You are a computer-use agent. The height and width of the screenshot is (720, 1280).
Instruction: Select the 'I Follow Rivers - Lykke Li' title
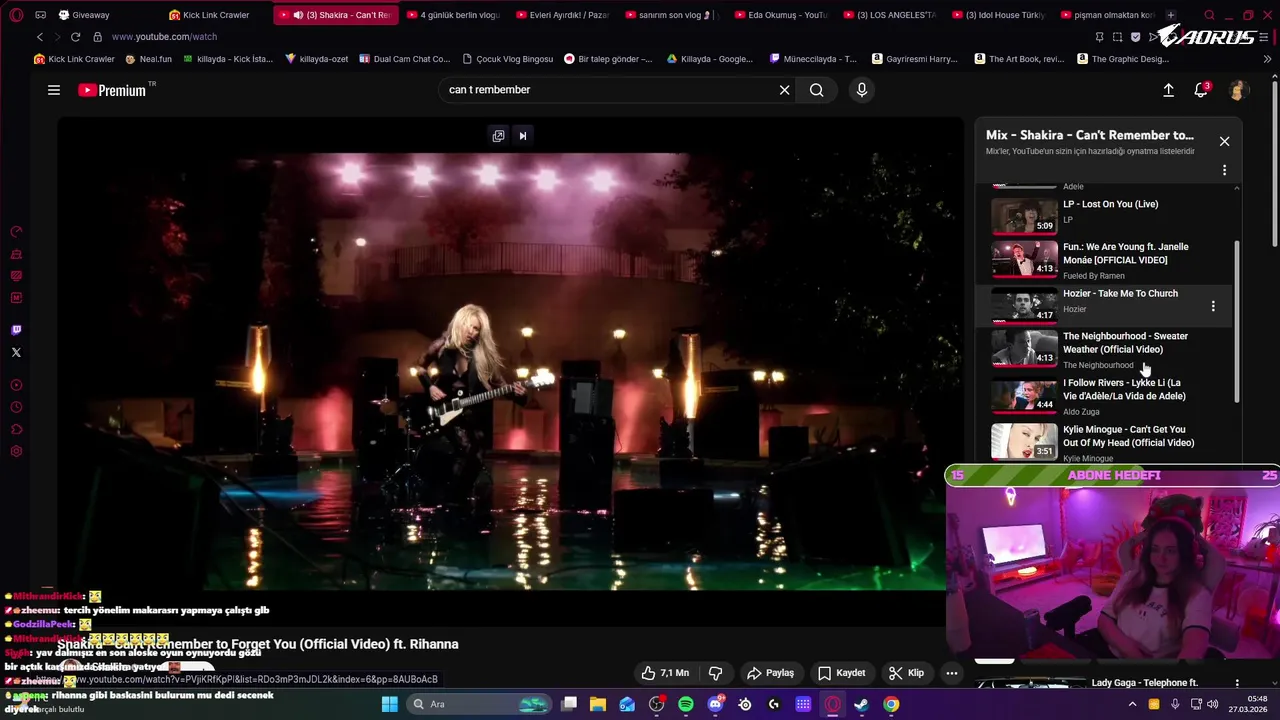pyautogui.click(x=1124, y=390)
